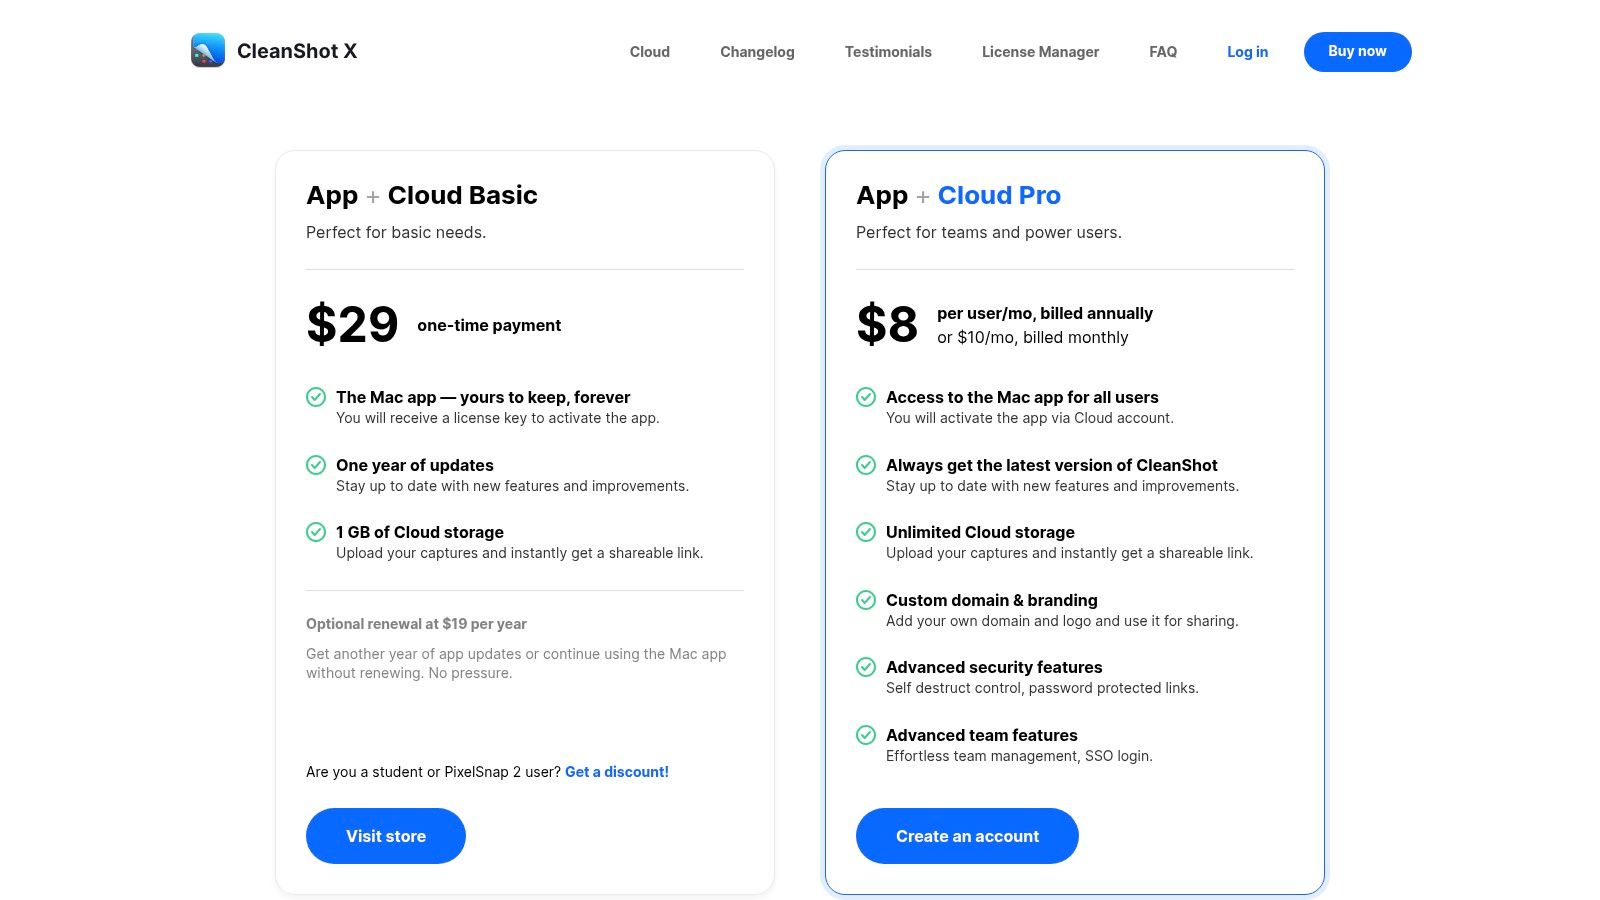Open the License Manager nav link
This screenshot has height=900, width=1600.
[1040, 52]
